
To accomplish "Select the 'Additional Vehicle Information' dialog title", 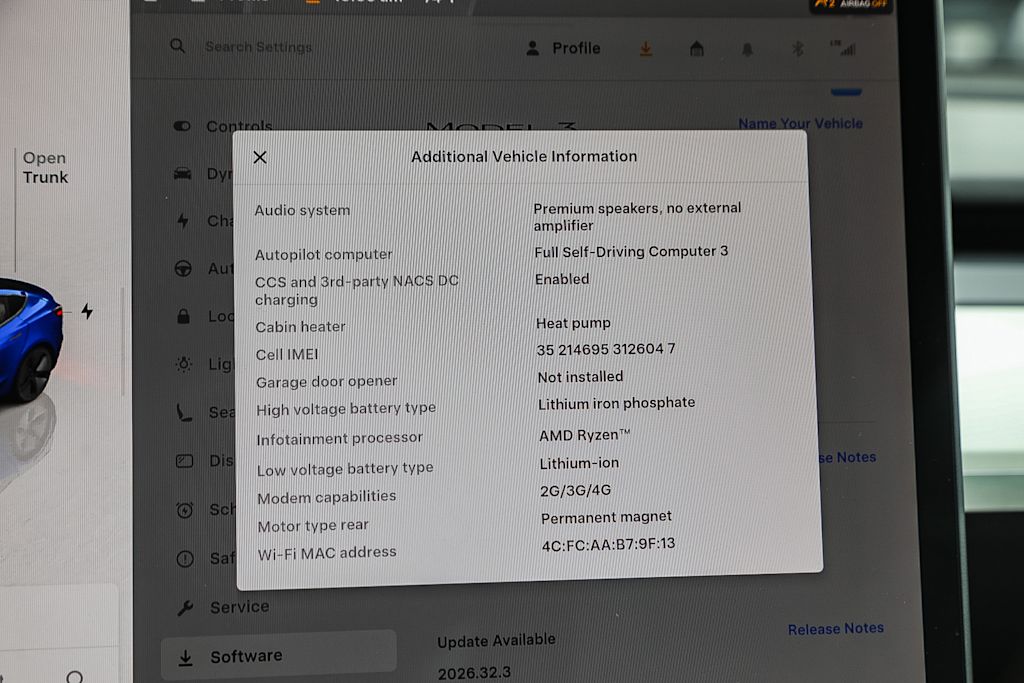I will pos(524,157).
